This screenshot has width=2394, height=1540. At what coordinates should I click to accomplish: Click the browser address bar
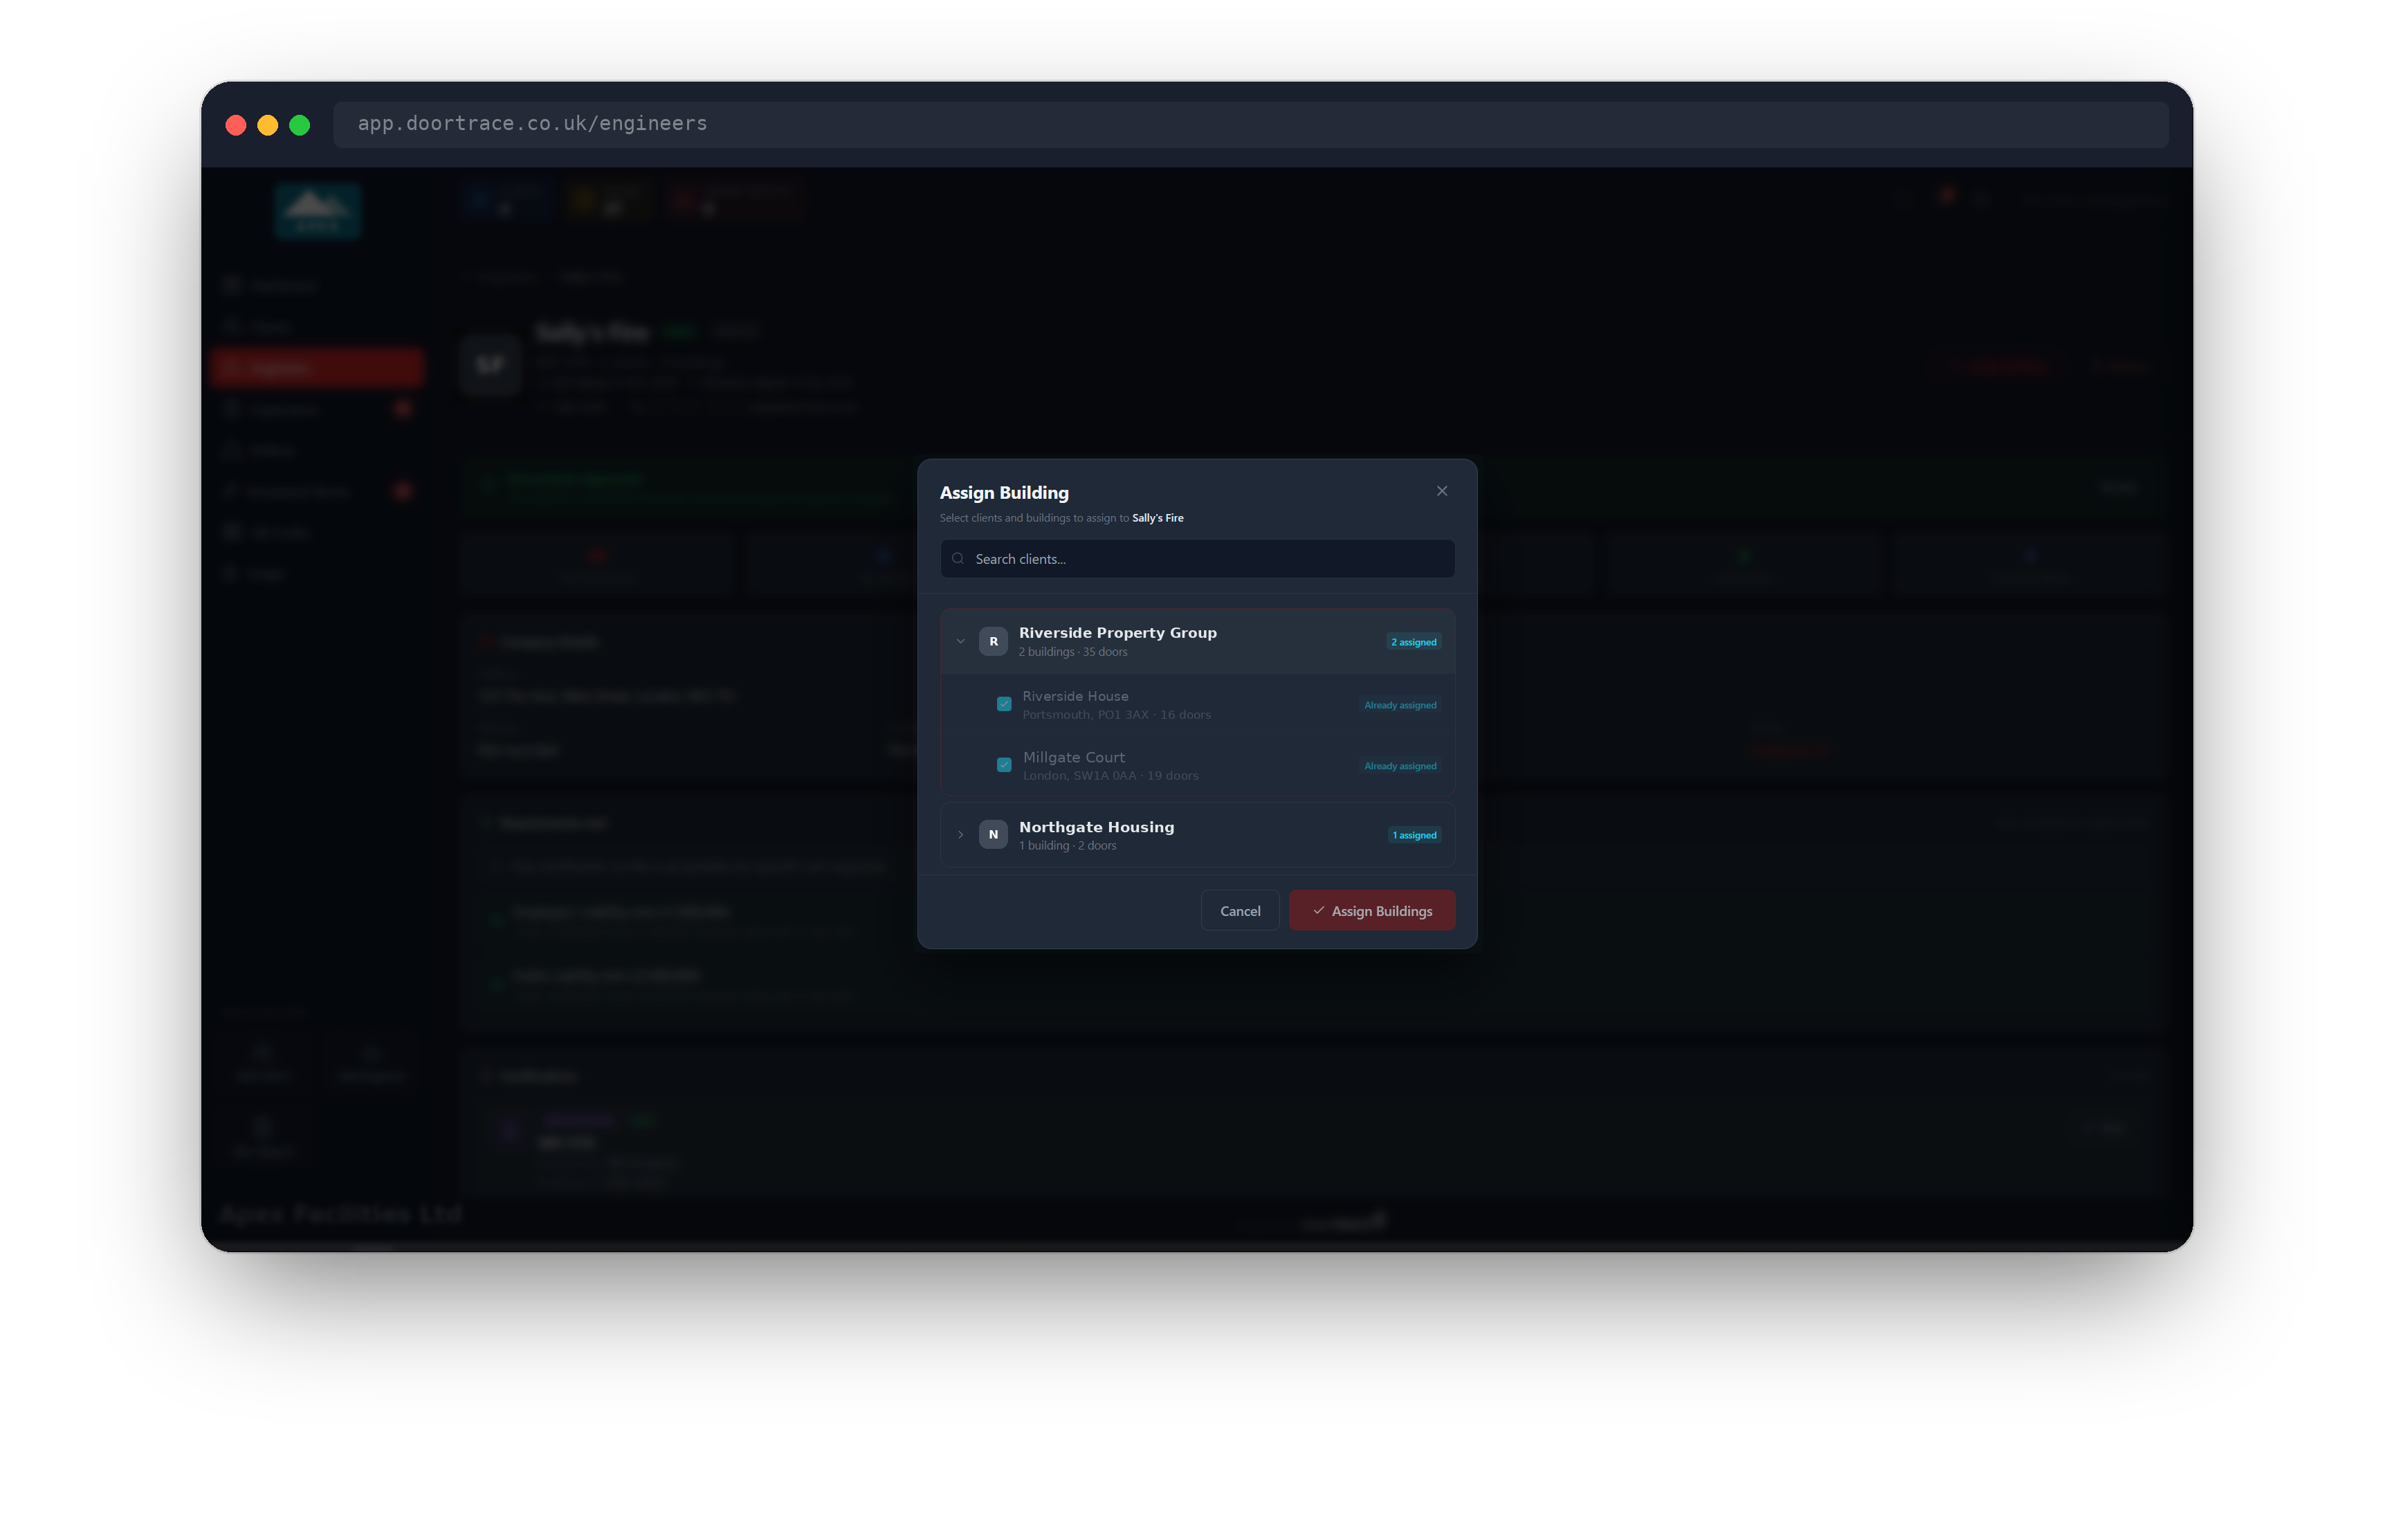click(1250, 124)
